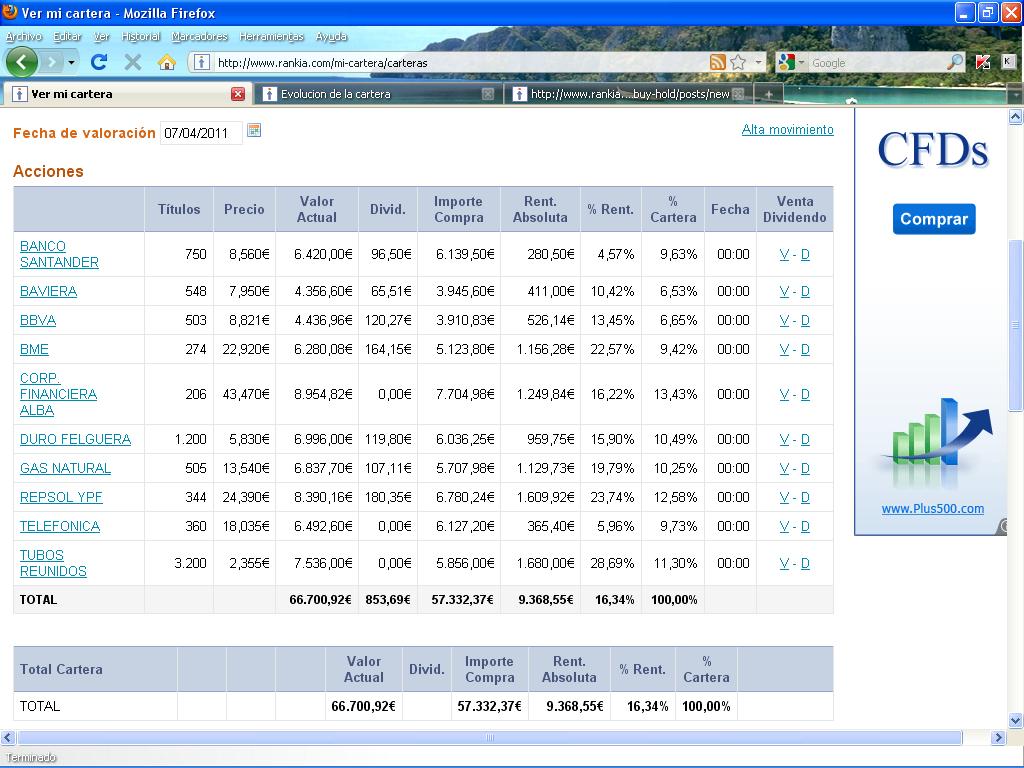This screenshot has height=768, width=1024.
Task: Click D (dividendo) link for DURO FELGUERA
Action: point(805,439)
